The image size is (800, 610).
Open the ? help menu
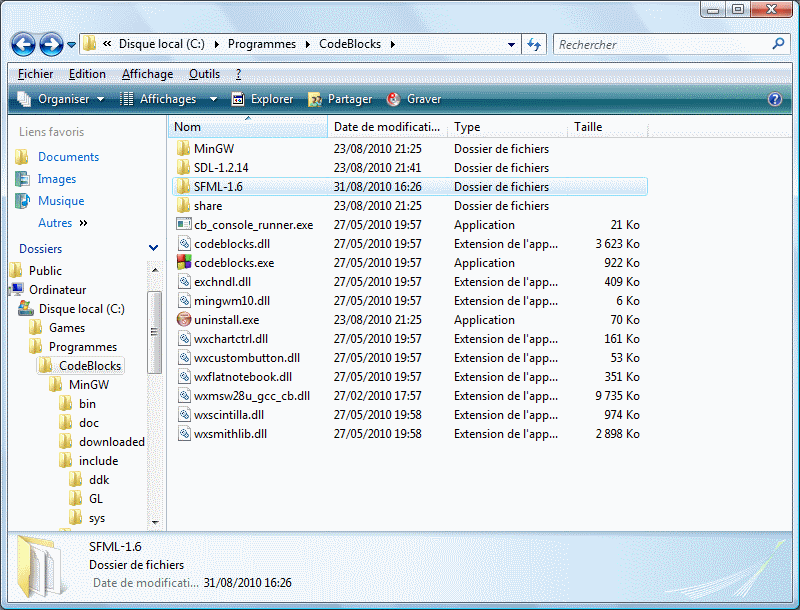point(238,74)
